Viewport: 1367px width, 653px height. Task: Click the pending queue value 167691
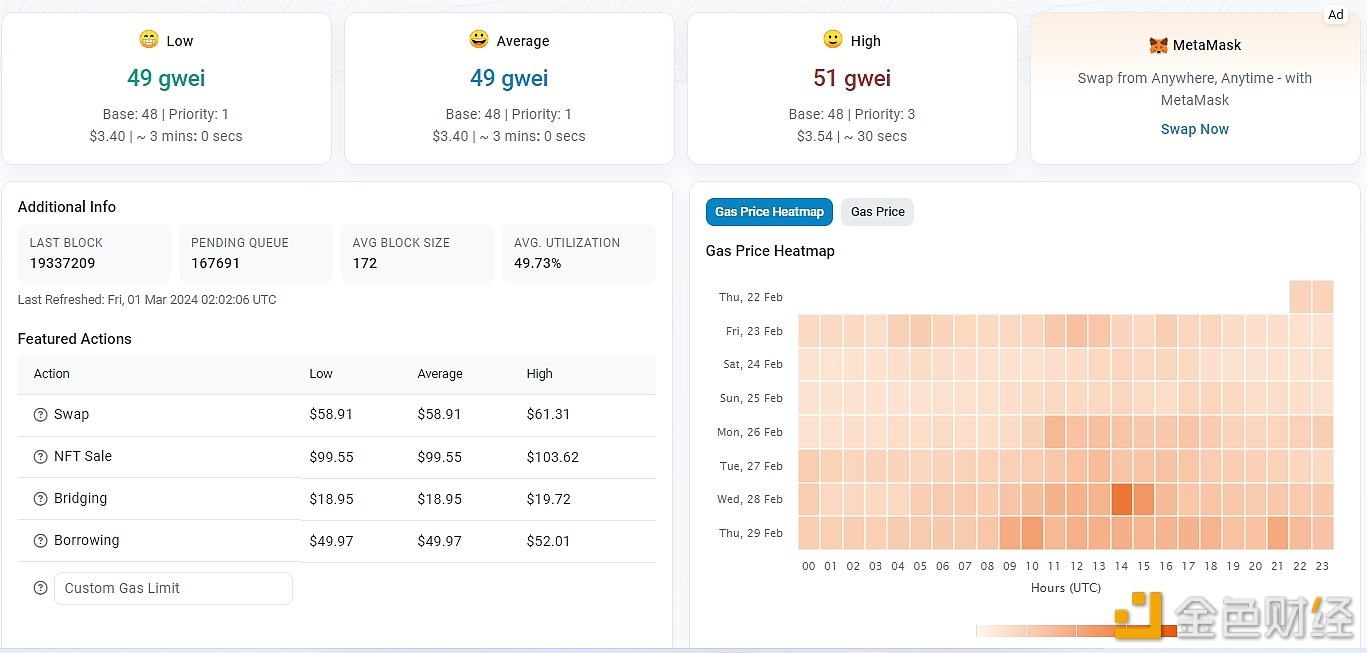[216, 264]
